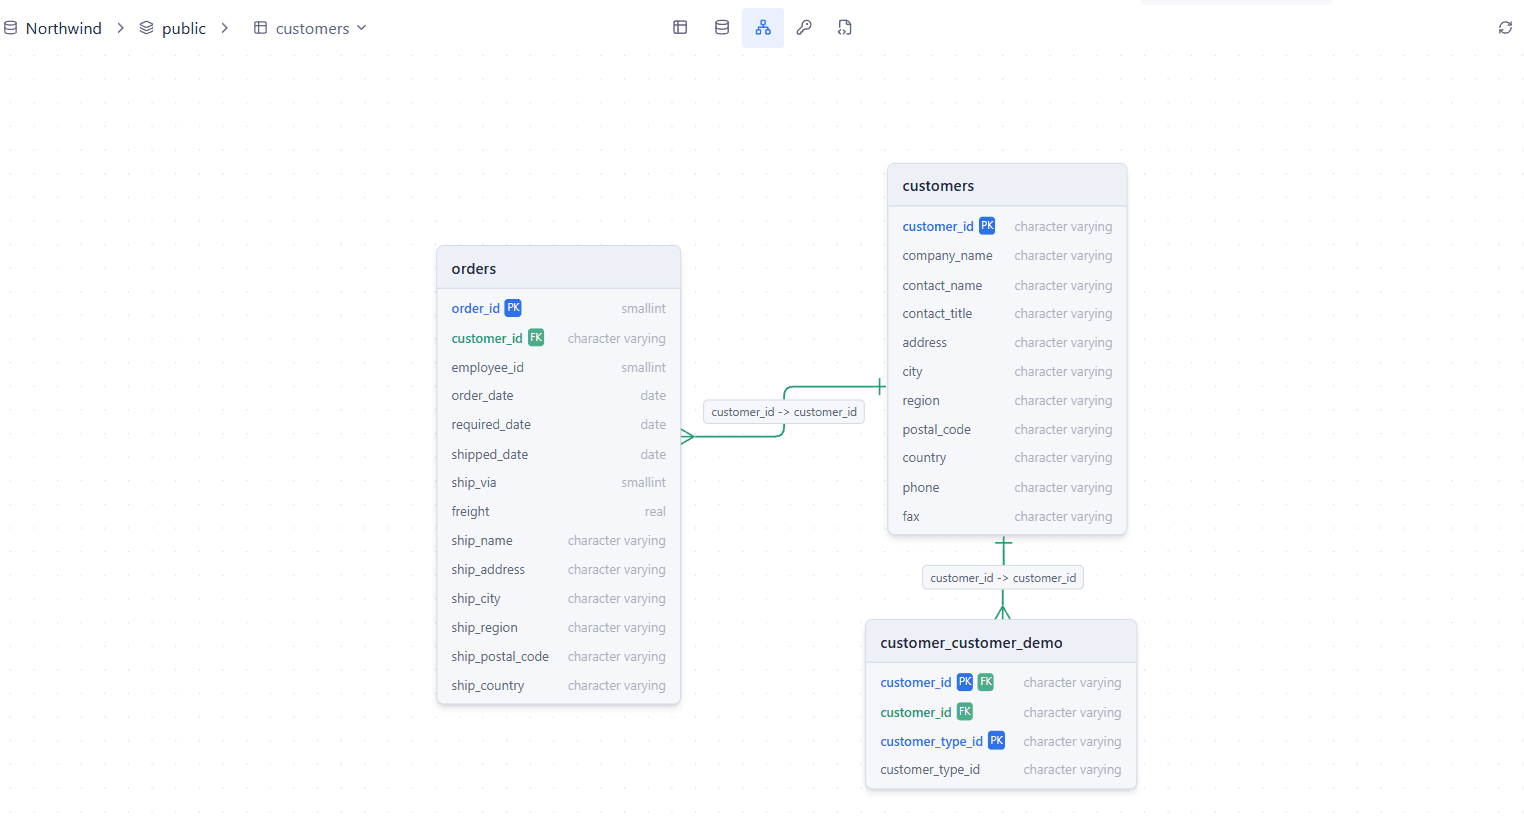Select the fax column

pyautogui.click(x=1007, y=517)
